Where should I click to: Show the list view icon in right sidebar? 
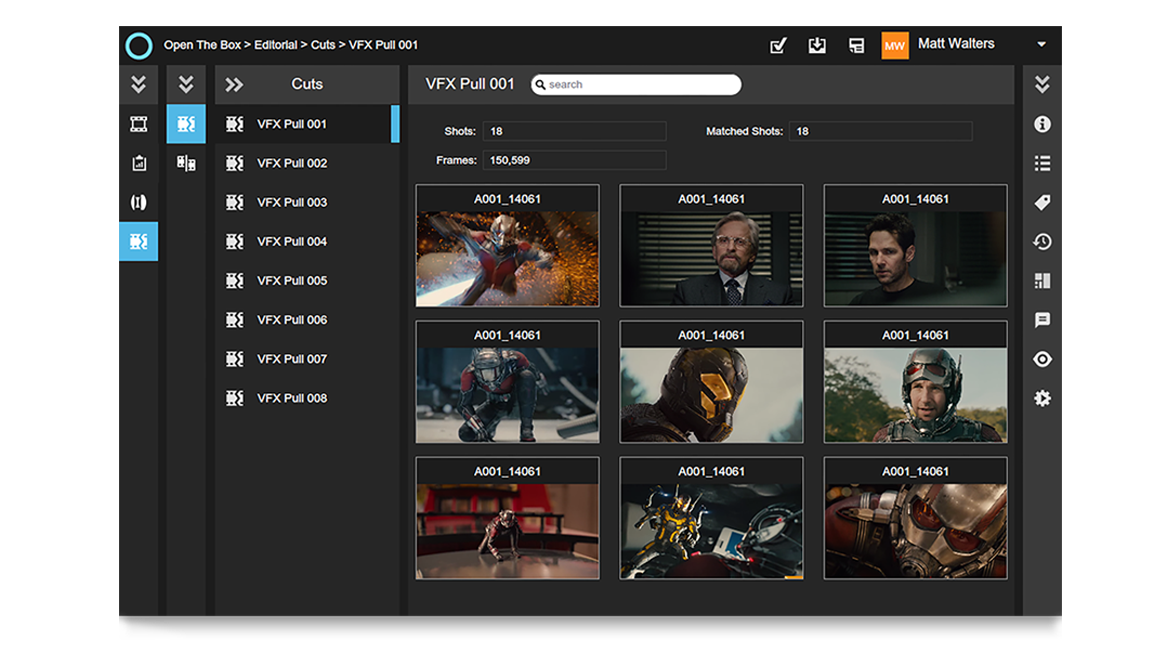point(1042,163)
